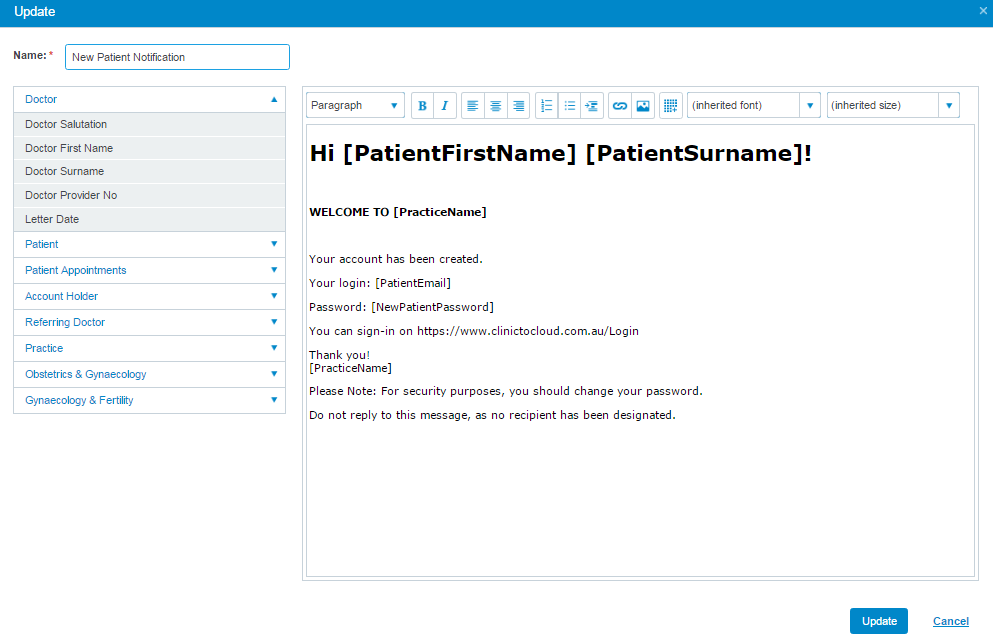This screenshot has height=644, width=993.
Task: Close the Update dialog
Action: [x=983, y=11]
